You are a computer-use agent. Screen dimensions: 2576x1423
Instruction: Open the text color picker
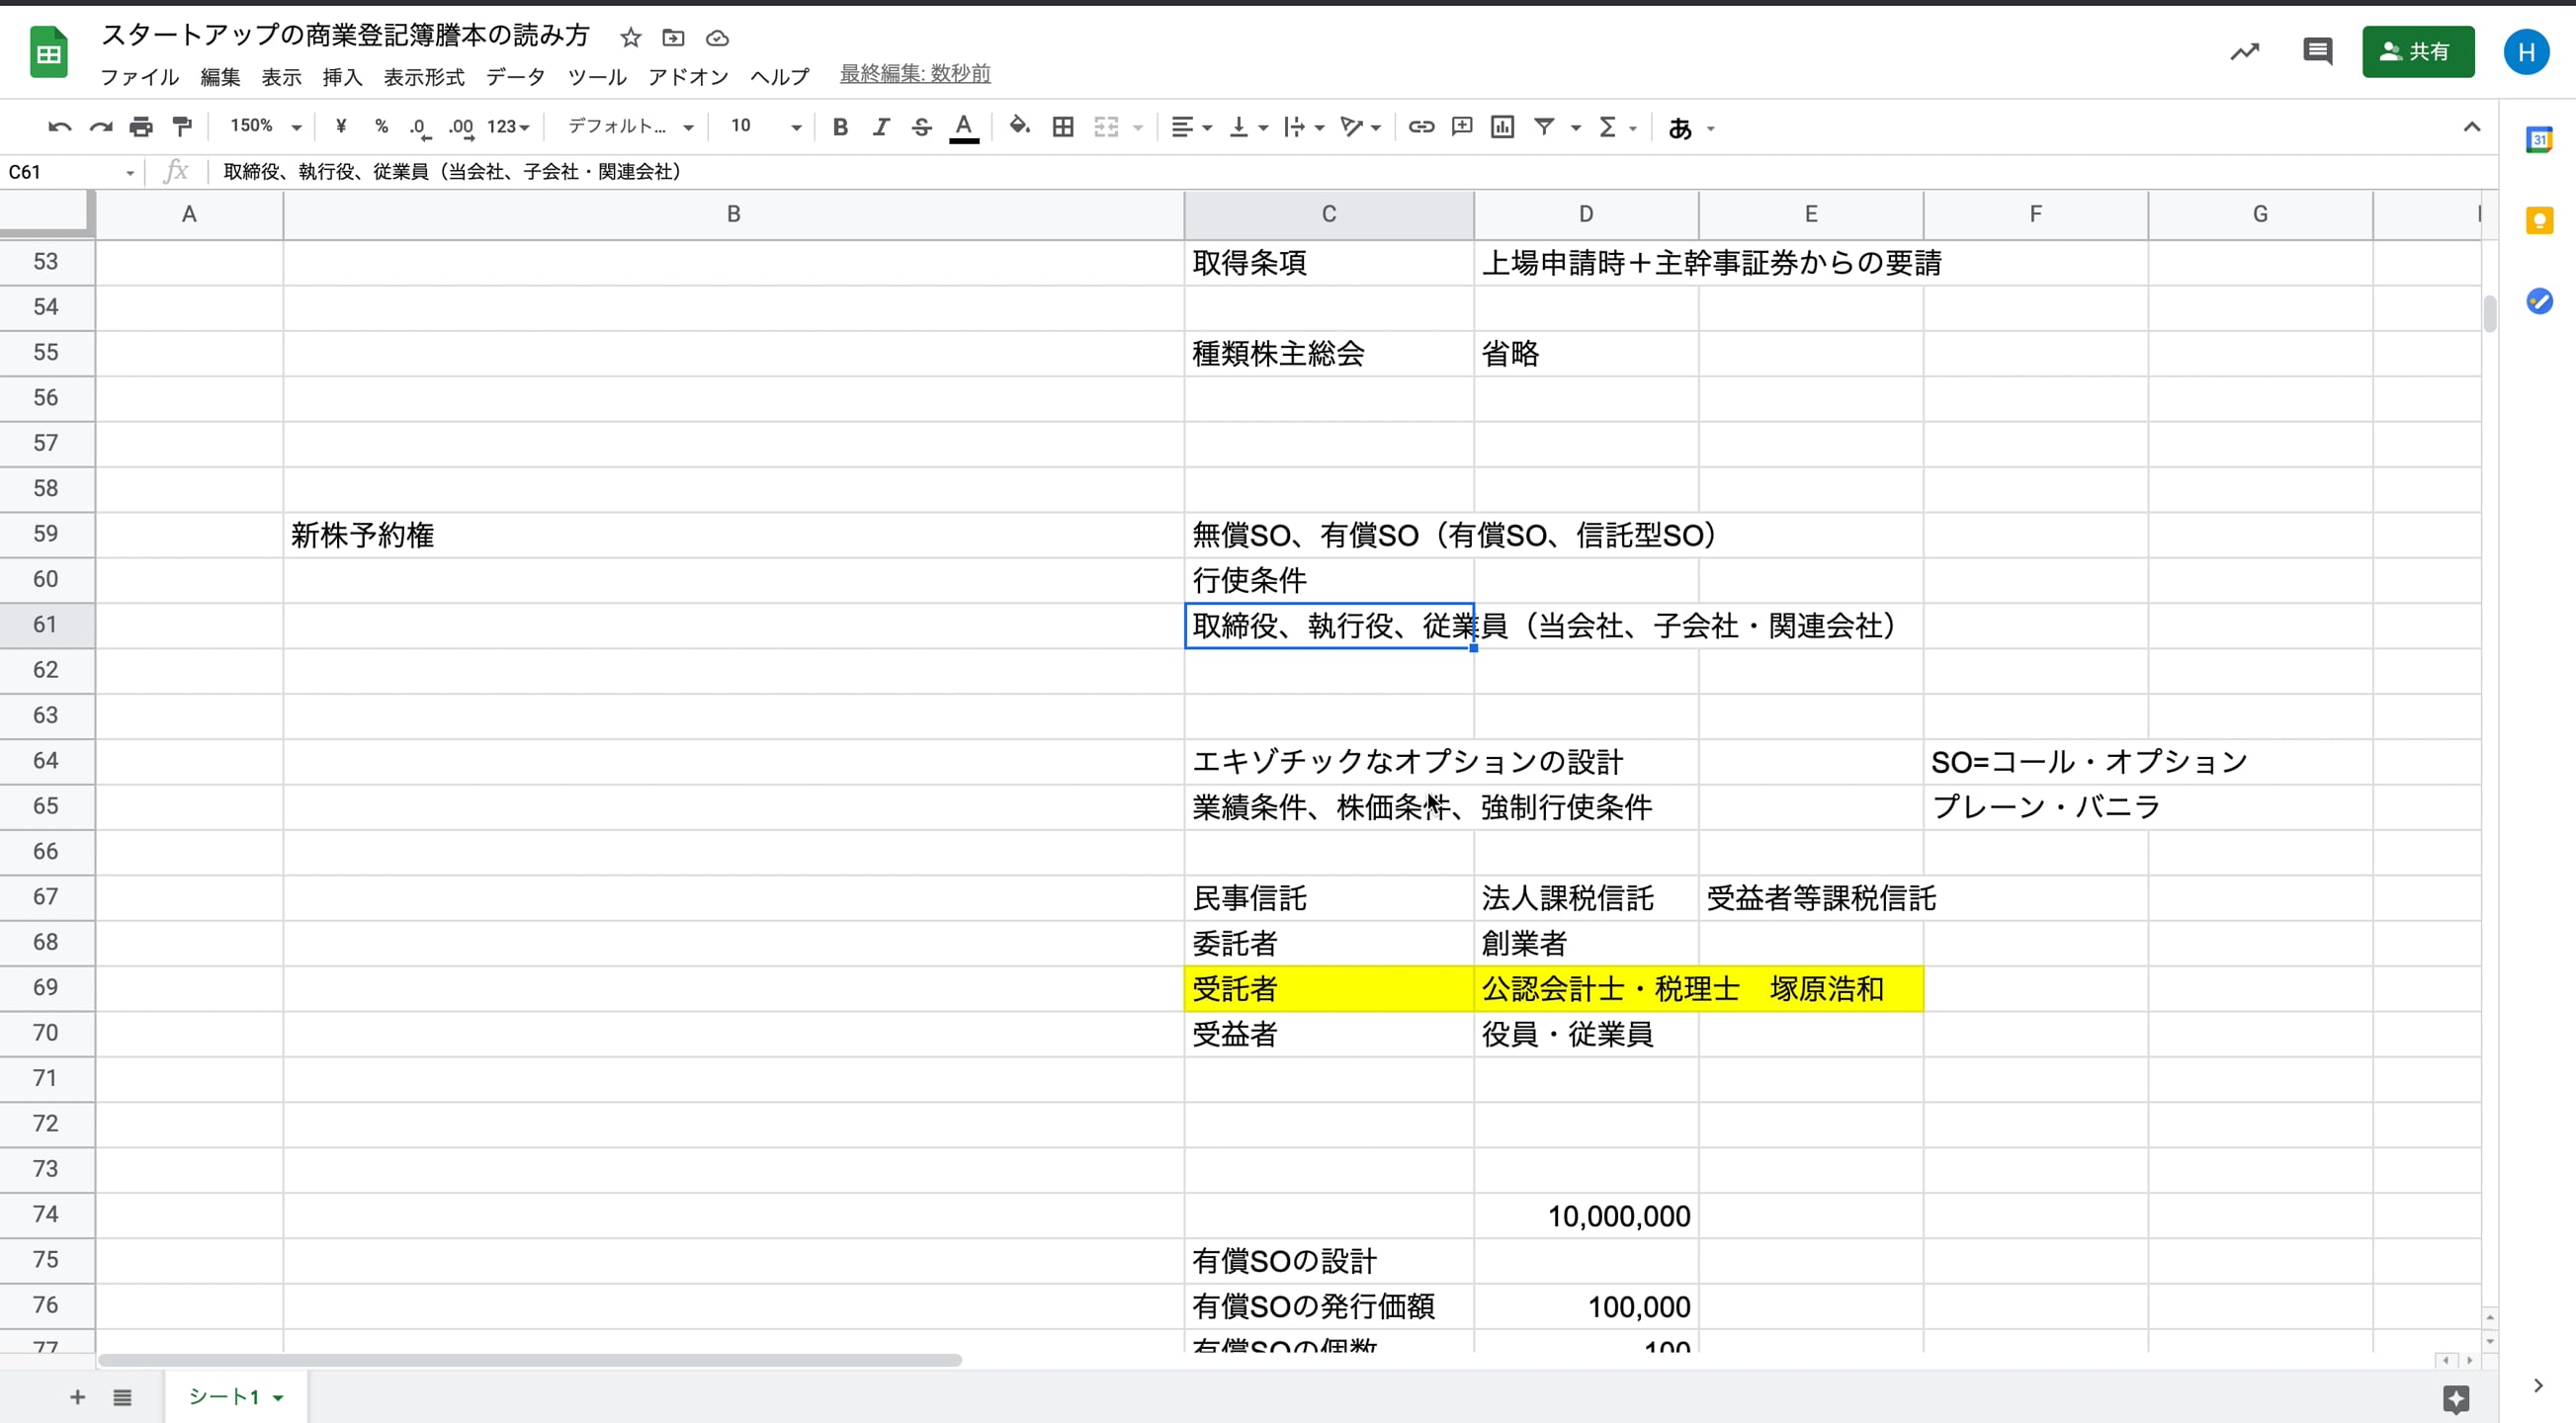[963, 127]
